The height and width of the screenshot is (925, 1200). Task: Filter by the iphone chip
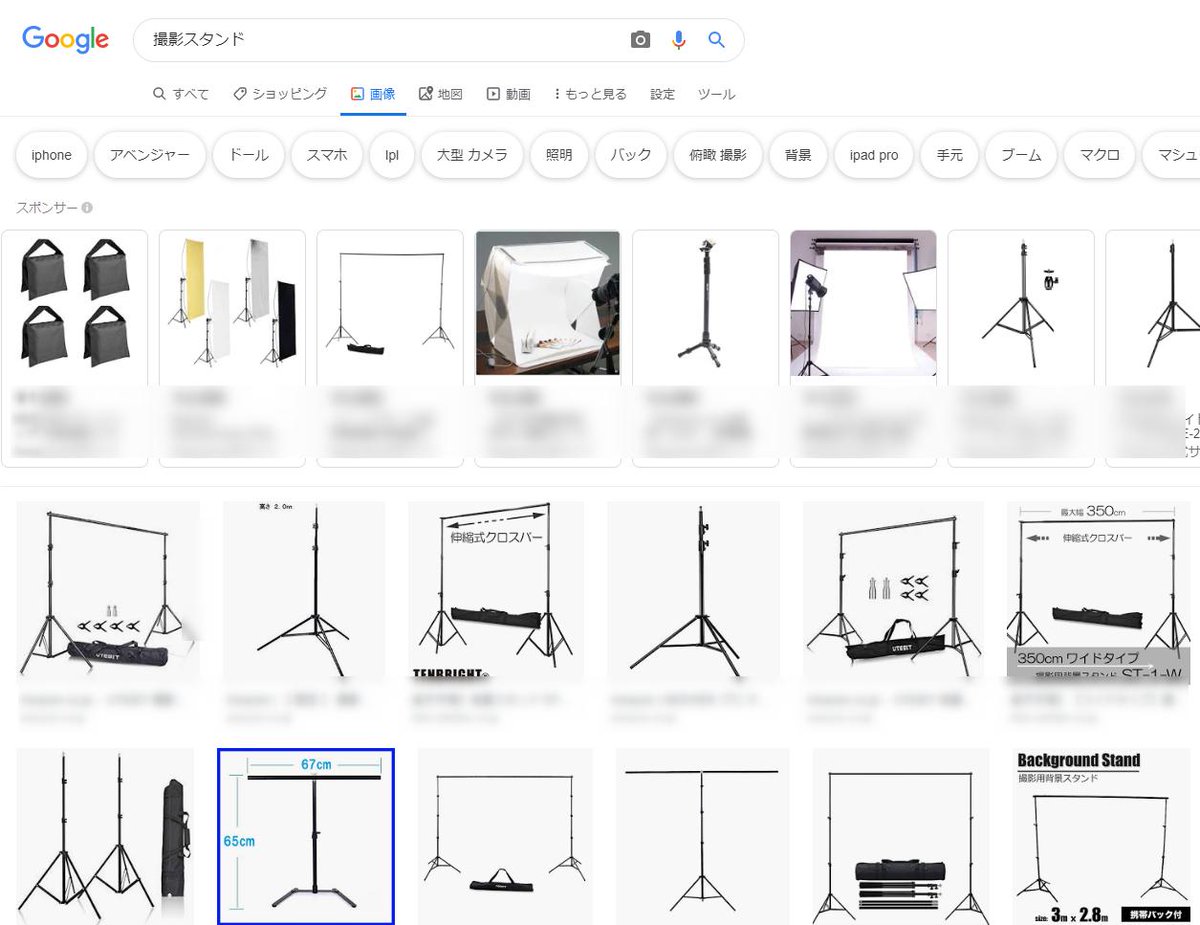(51, 155)
